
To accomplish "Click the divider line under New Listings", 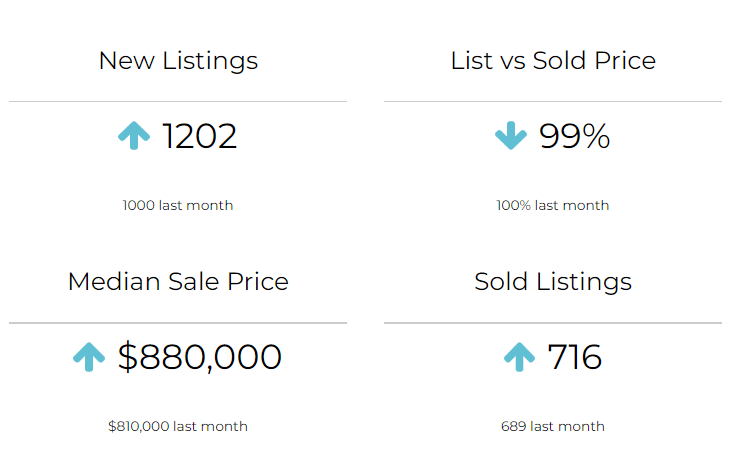I will coord(178,101).
